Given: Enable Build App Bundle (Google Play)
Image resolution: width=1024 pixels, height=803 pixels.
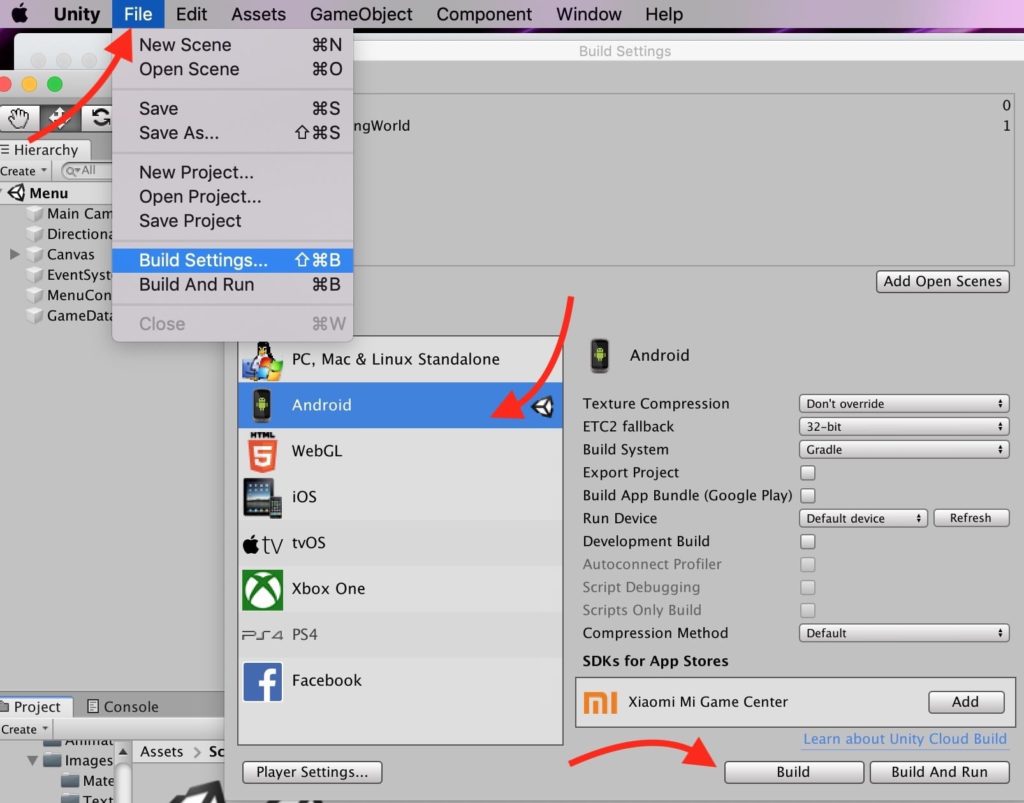Looking at the screenshot, I should [x=807, y=495].
